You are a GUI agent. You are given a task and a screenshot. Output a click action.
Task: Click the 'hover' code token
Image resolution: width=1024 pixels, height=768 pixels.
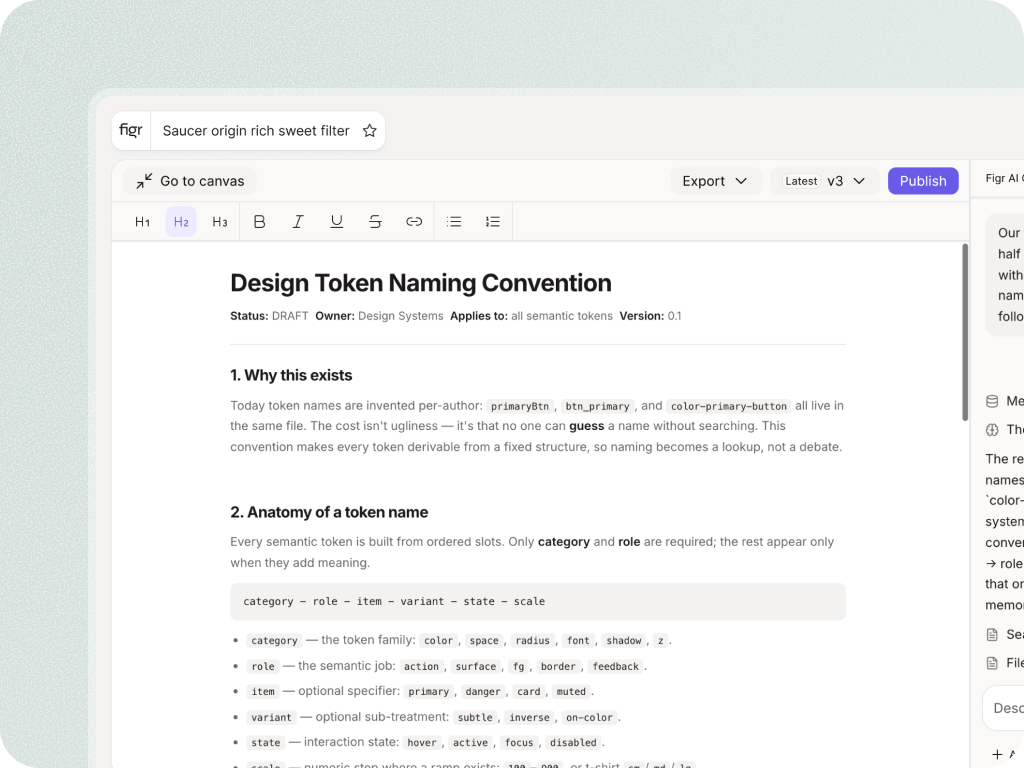click(x=422, y=743)
